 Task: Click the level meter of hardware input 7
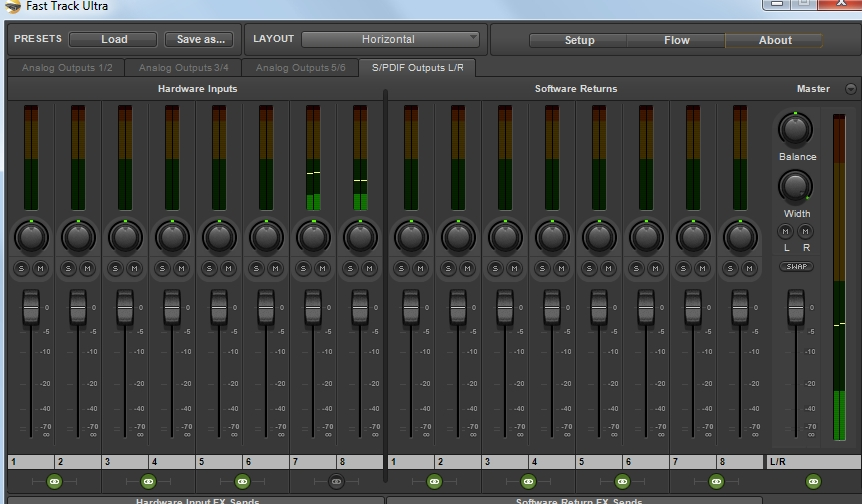313,158
